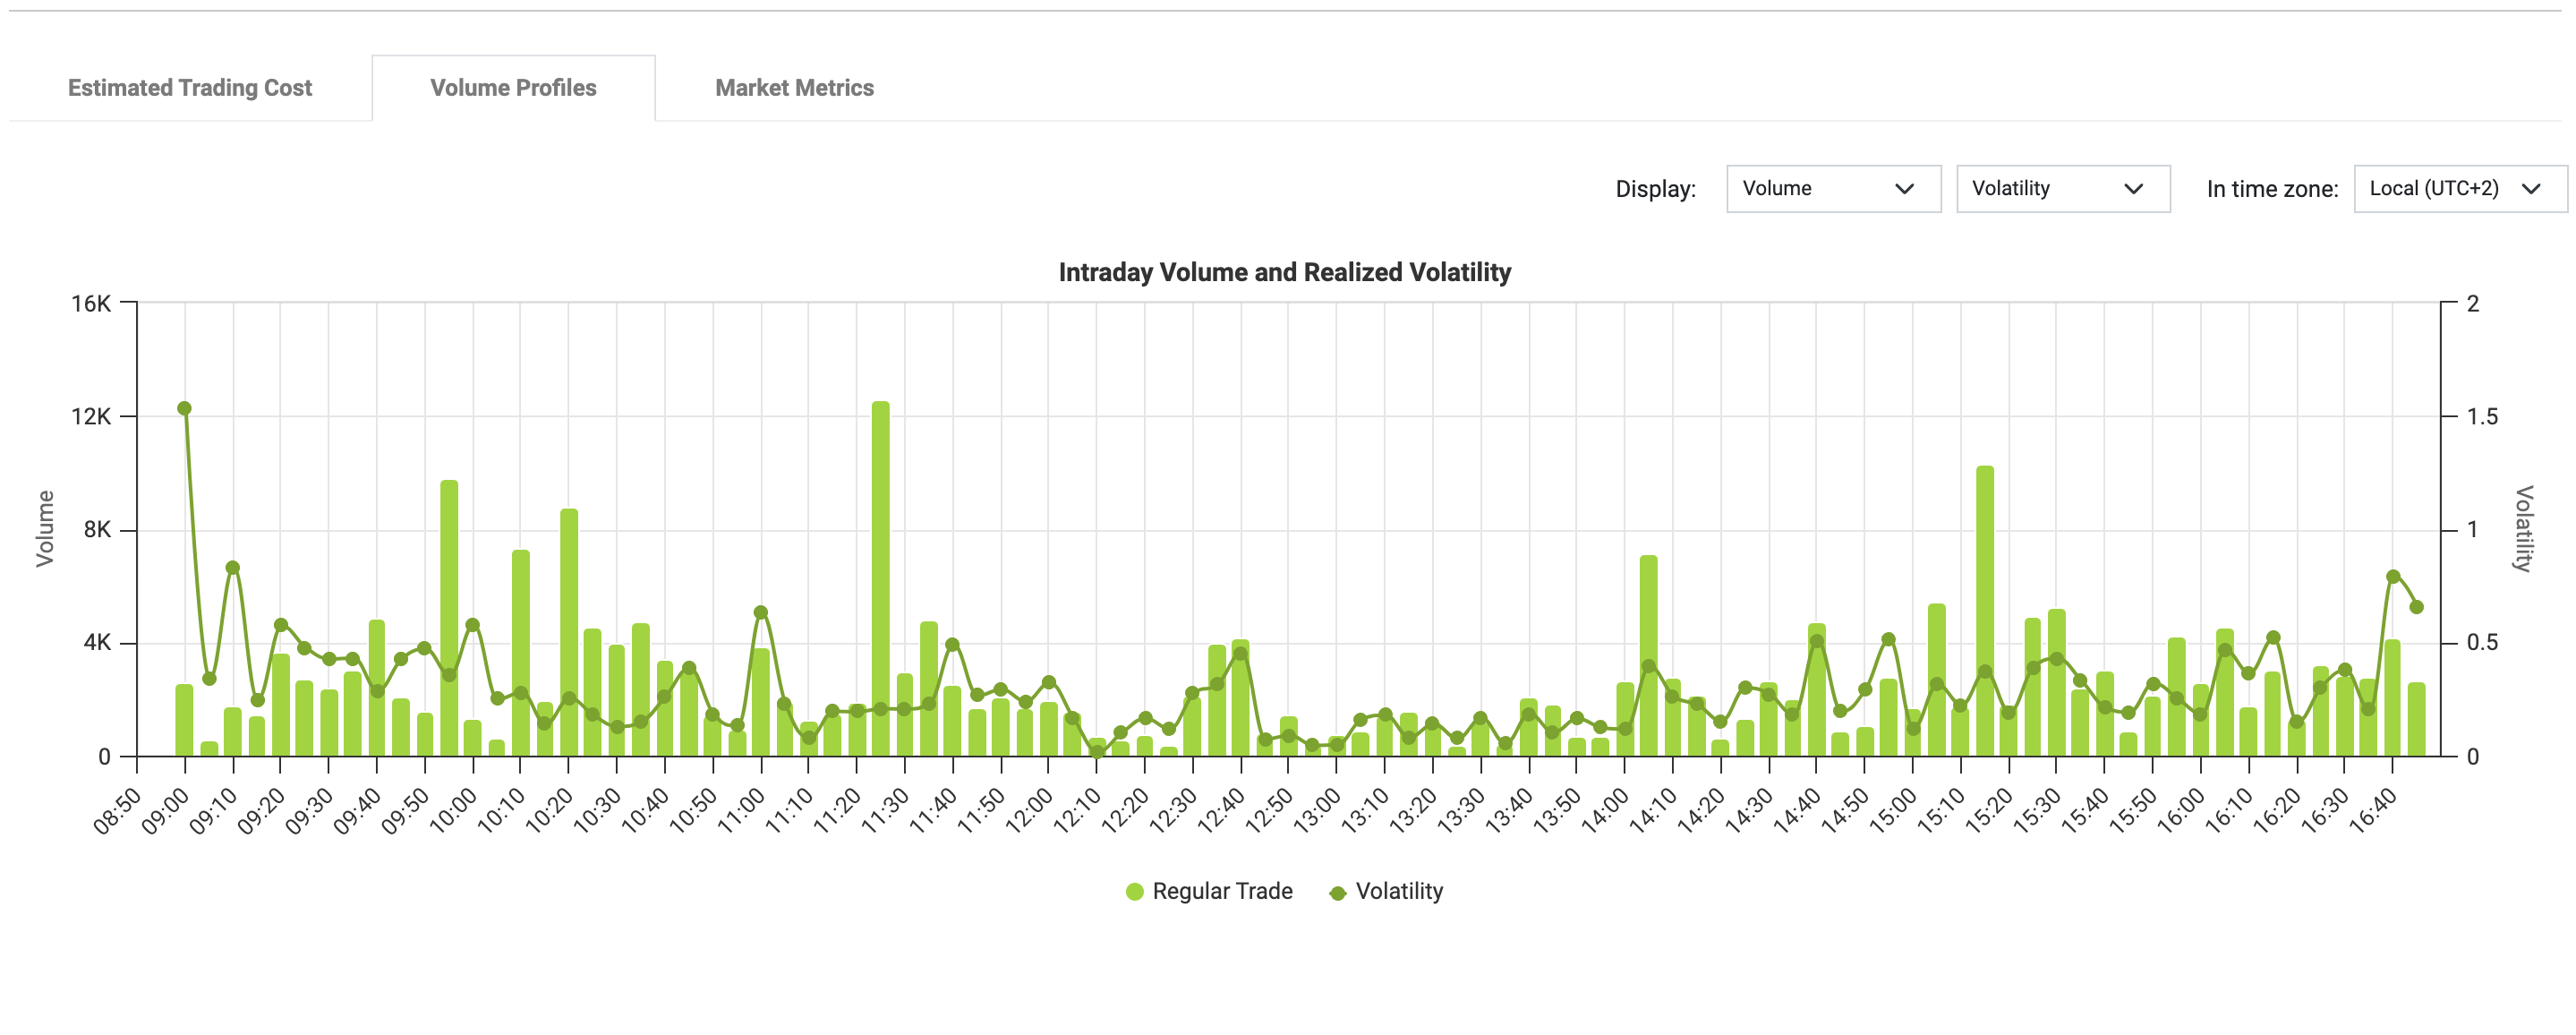The width and height of the screenshot is (2576, 1035).
Task: Click the chart title Intraday Volume and Realized Volatility
Action: [1284, 272]
